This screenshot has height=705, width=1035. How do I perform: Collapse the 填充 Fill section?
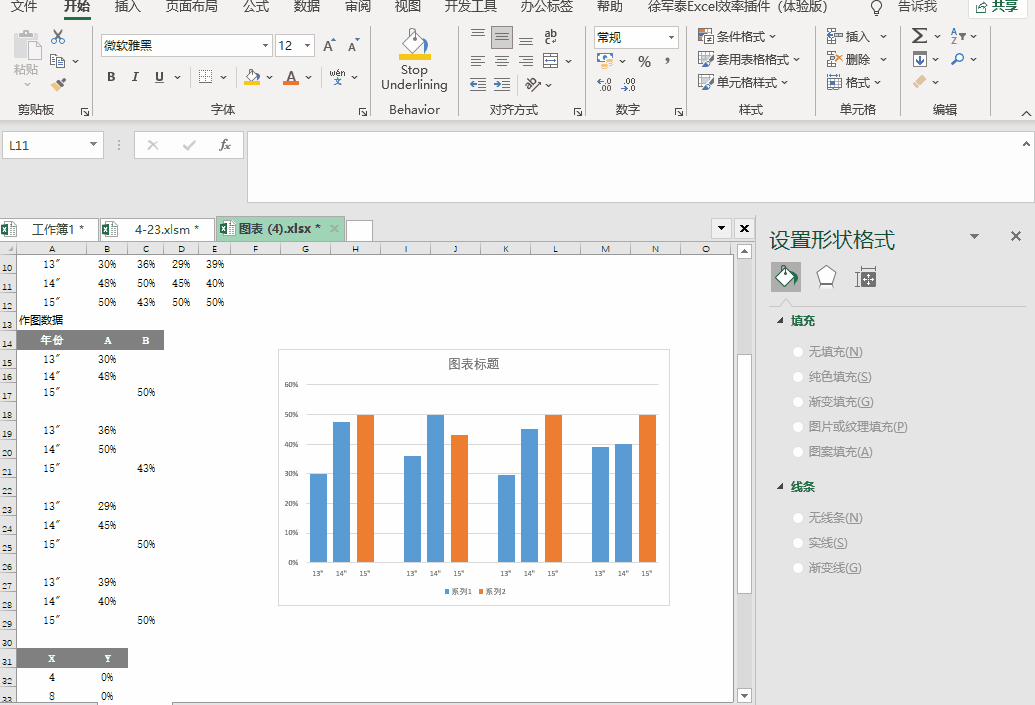coord(780,321)
